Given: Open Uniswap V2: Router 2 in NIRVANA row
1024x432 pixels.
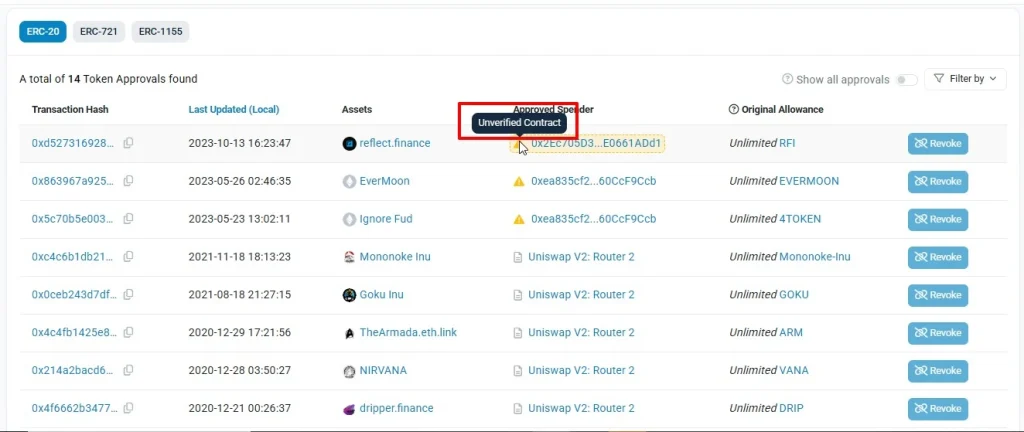Looking at the screenshot, I should pos(581,370).
